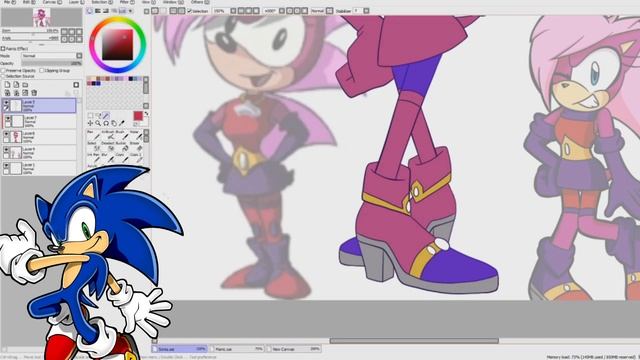Hide the bottom layer in the list
Screen dimensions: 640x360
coord(6,165)
